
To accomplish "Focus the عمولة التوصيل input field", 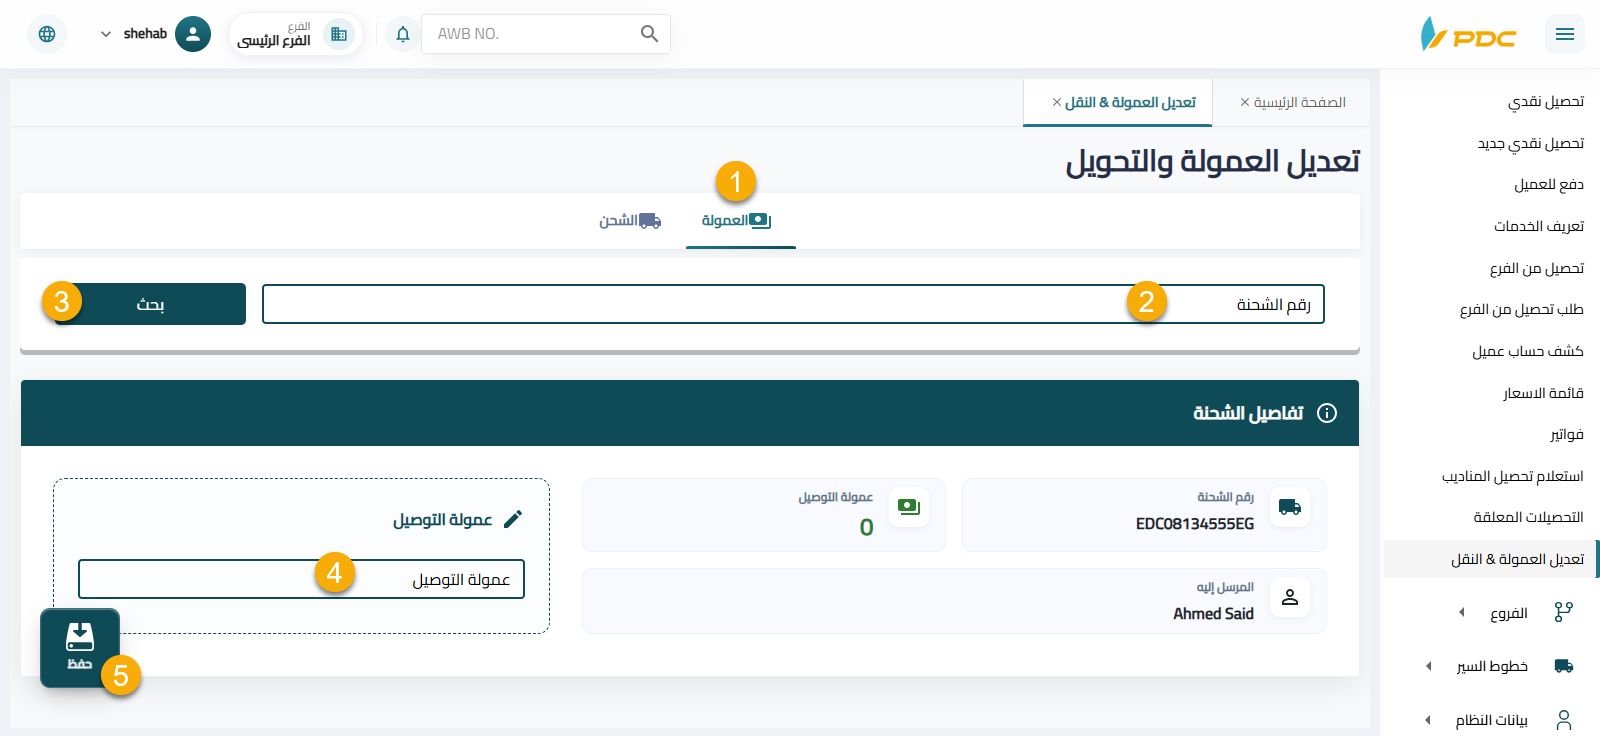I will (301, 579).
